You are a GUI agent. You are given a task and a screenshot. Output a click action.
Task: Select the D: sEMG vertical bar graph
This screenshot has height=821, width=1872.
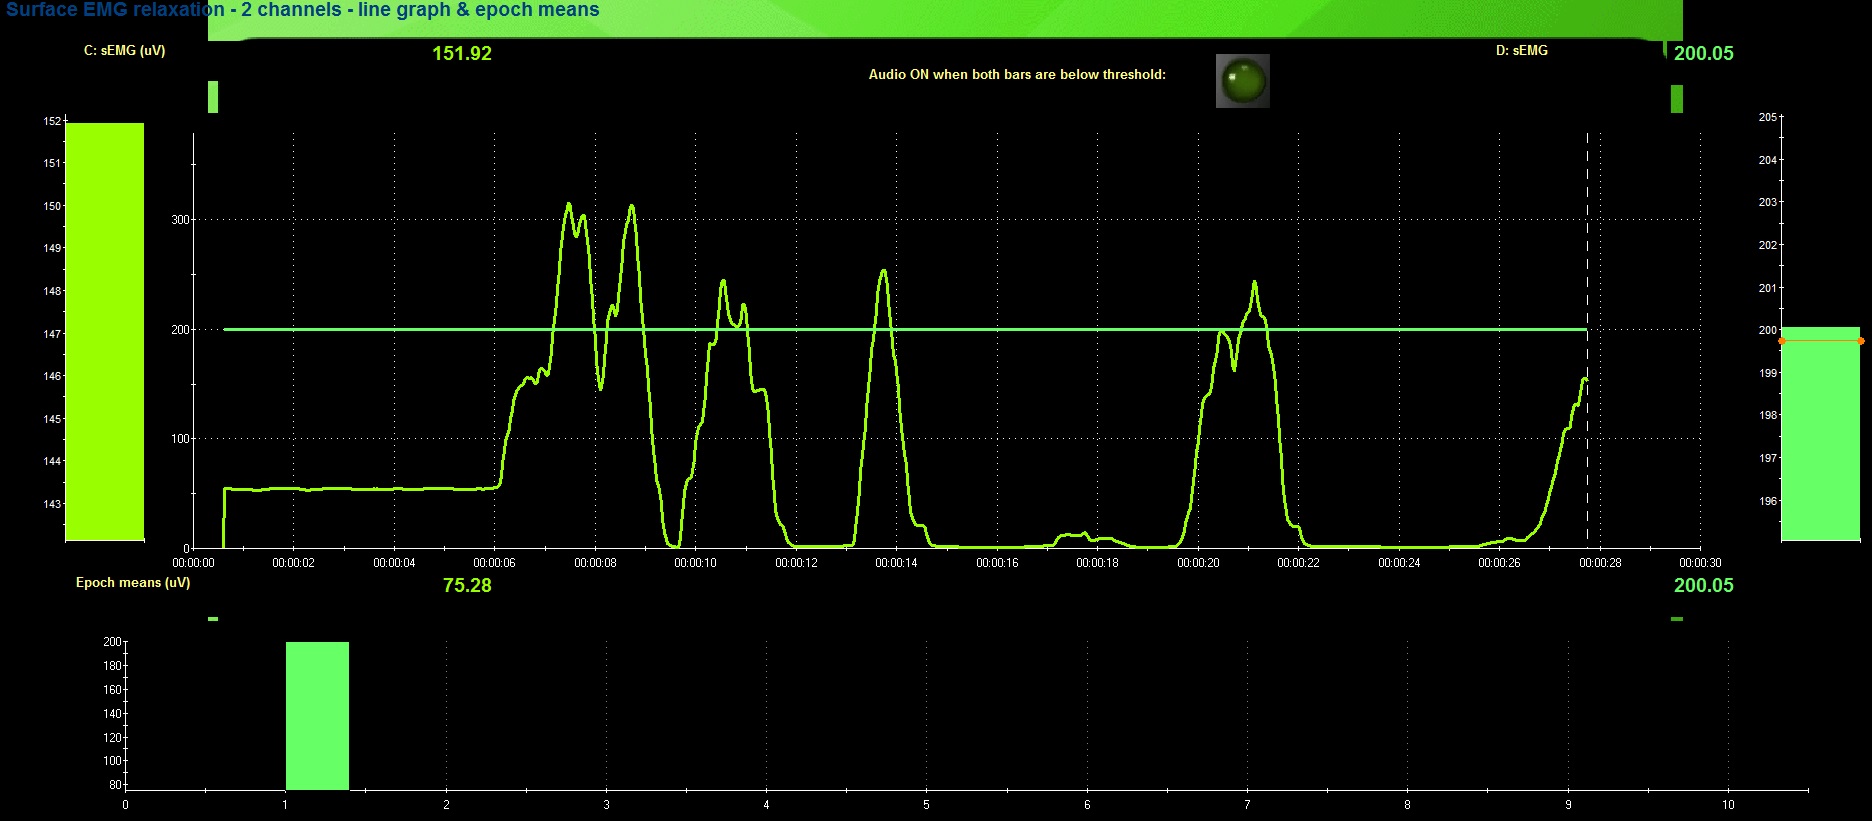point(1820,433)
